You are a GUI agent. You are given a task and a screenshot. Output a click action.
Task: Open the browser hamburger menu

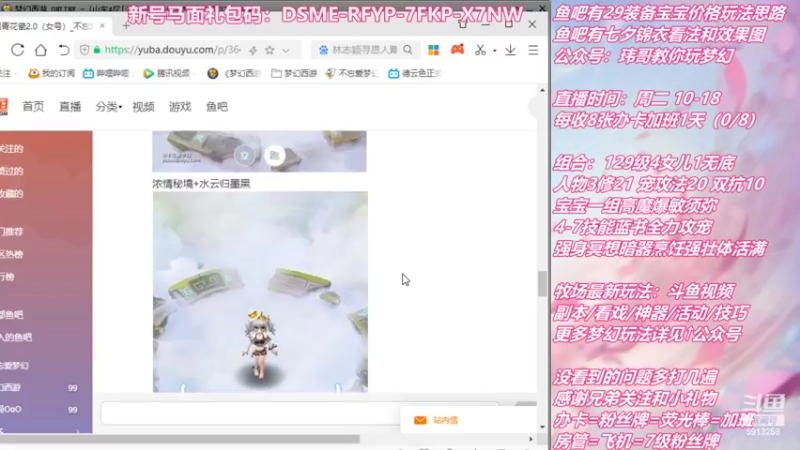(x=533, y=50)
